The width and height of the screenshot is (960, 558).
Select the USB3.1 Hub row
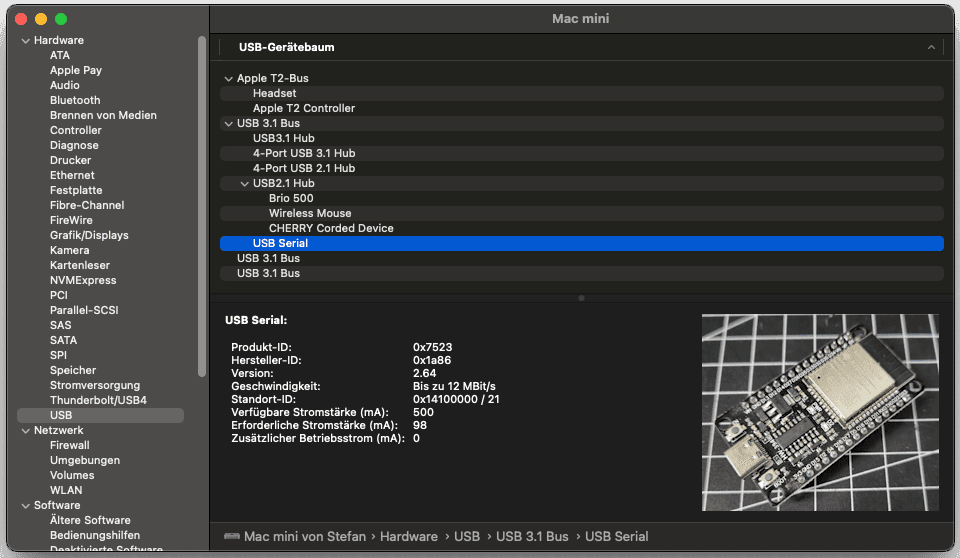point(582,138)
